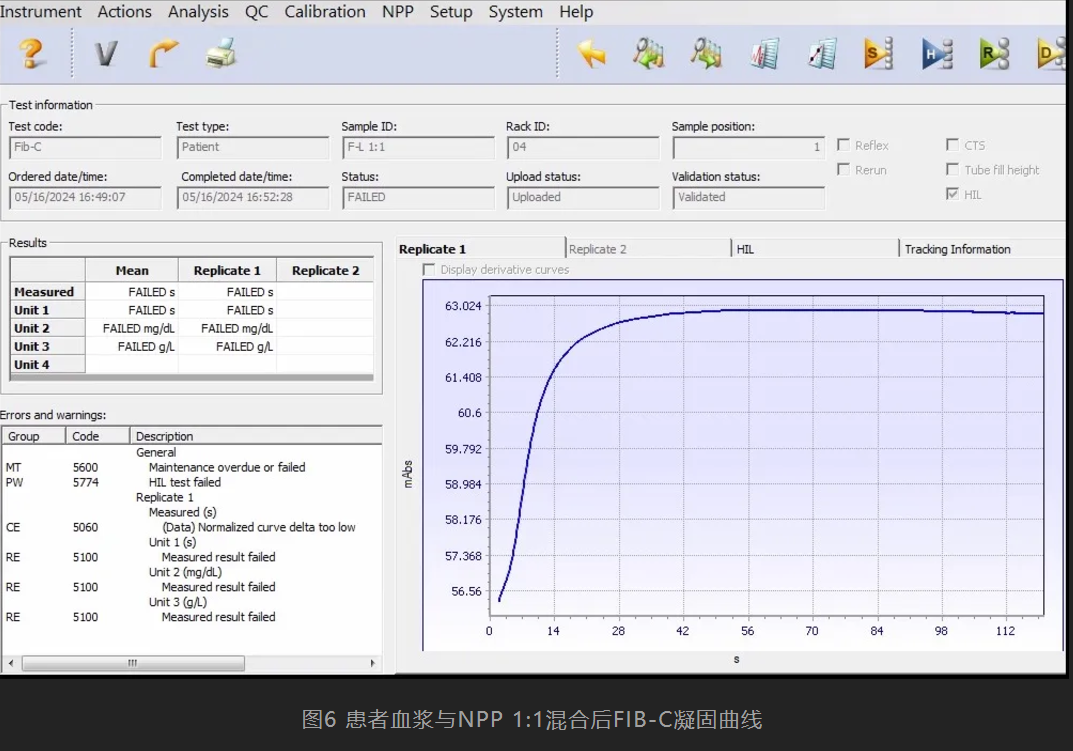Open the Instrument menu
The height and width of the screenshot is (751, 1073).
point(40,12)
